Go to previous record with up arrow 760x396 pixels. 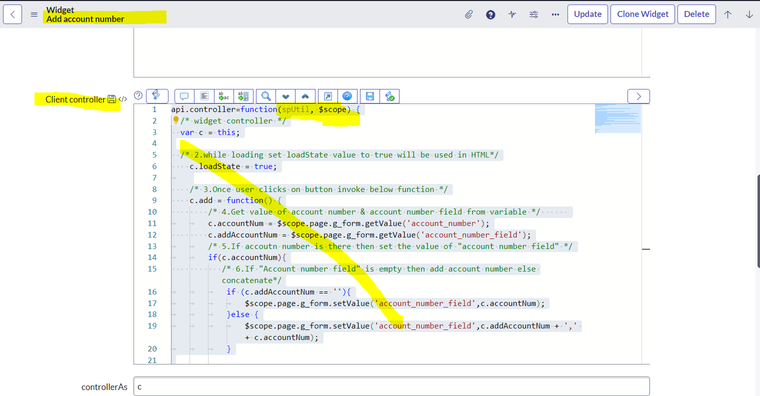728,15
